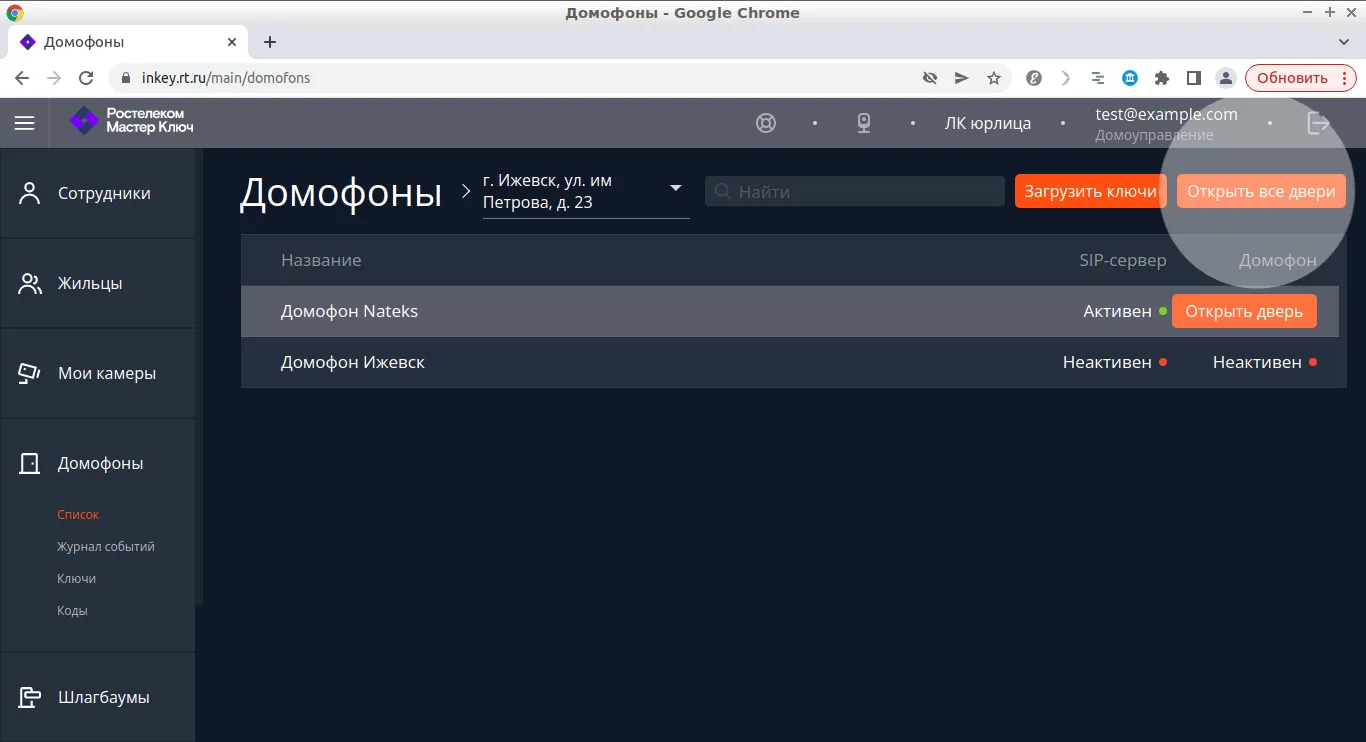1366x742 pixels.
Task: Click the Открыть все двери button
Action: click(x=1261, y=191)
